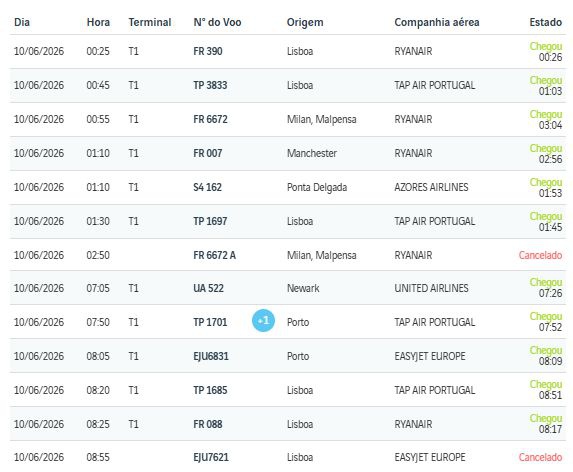Open flight S4 162 from Ponta Delgada
Image resolution: width=573 pixels, height=472 pixels.
[x=288, y=187]
